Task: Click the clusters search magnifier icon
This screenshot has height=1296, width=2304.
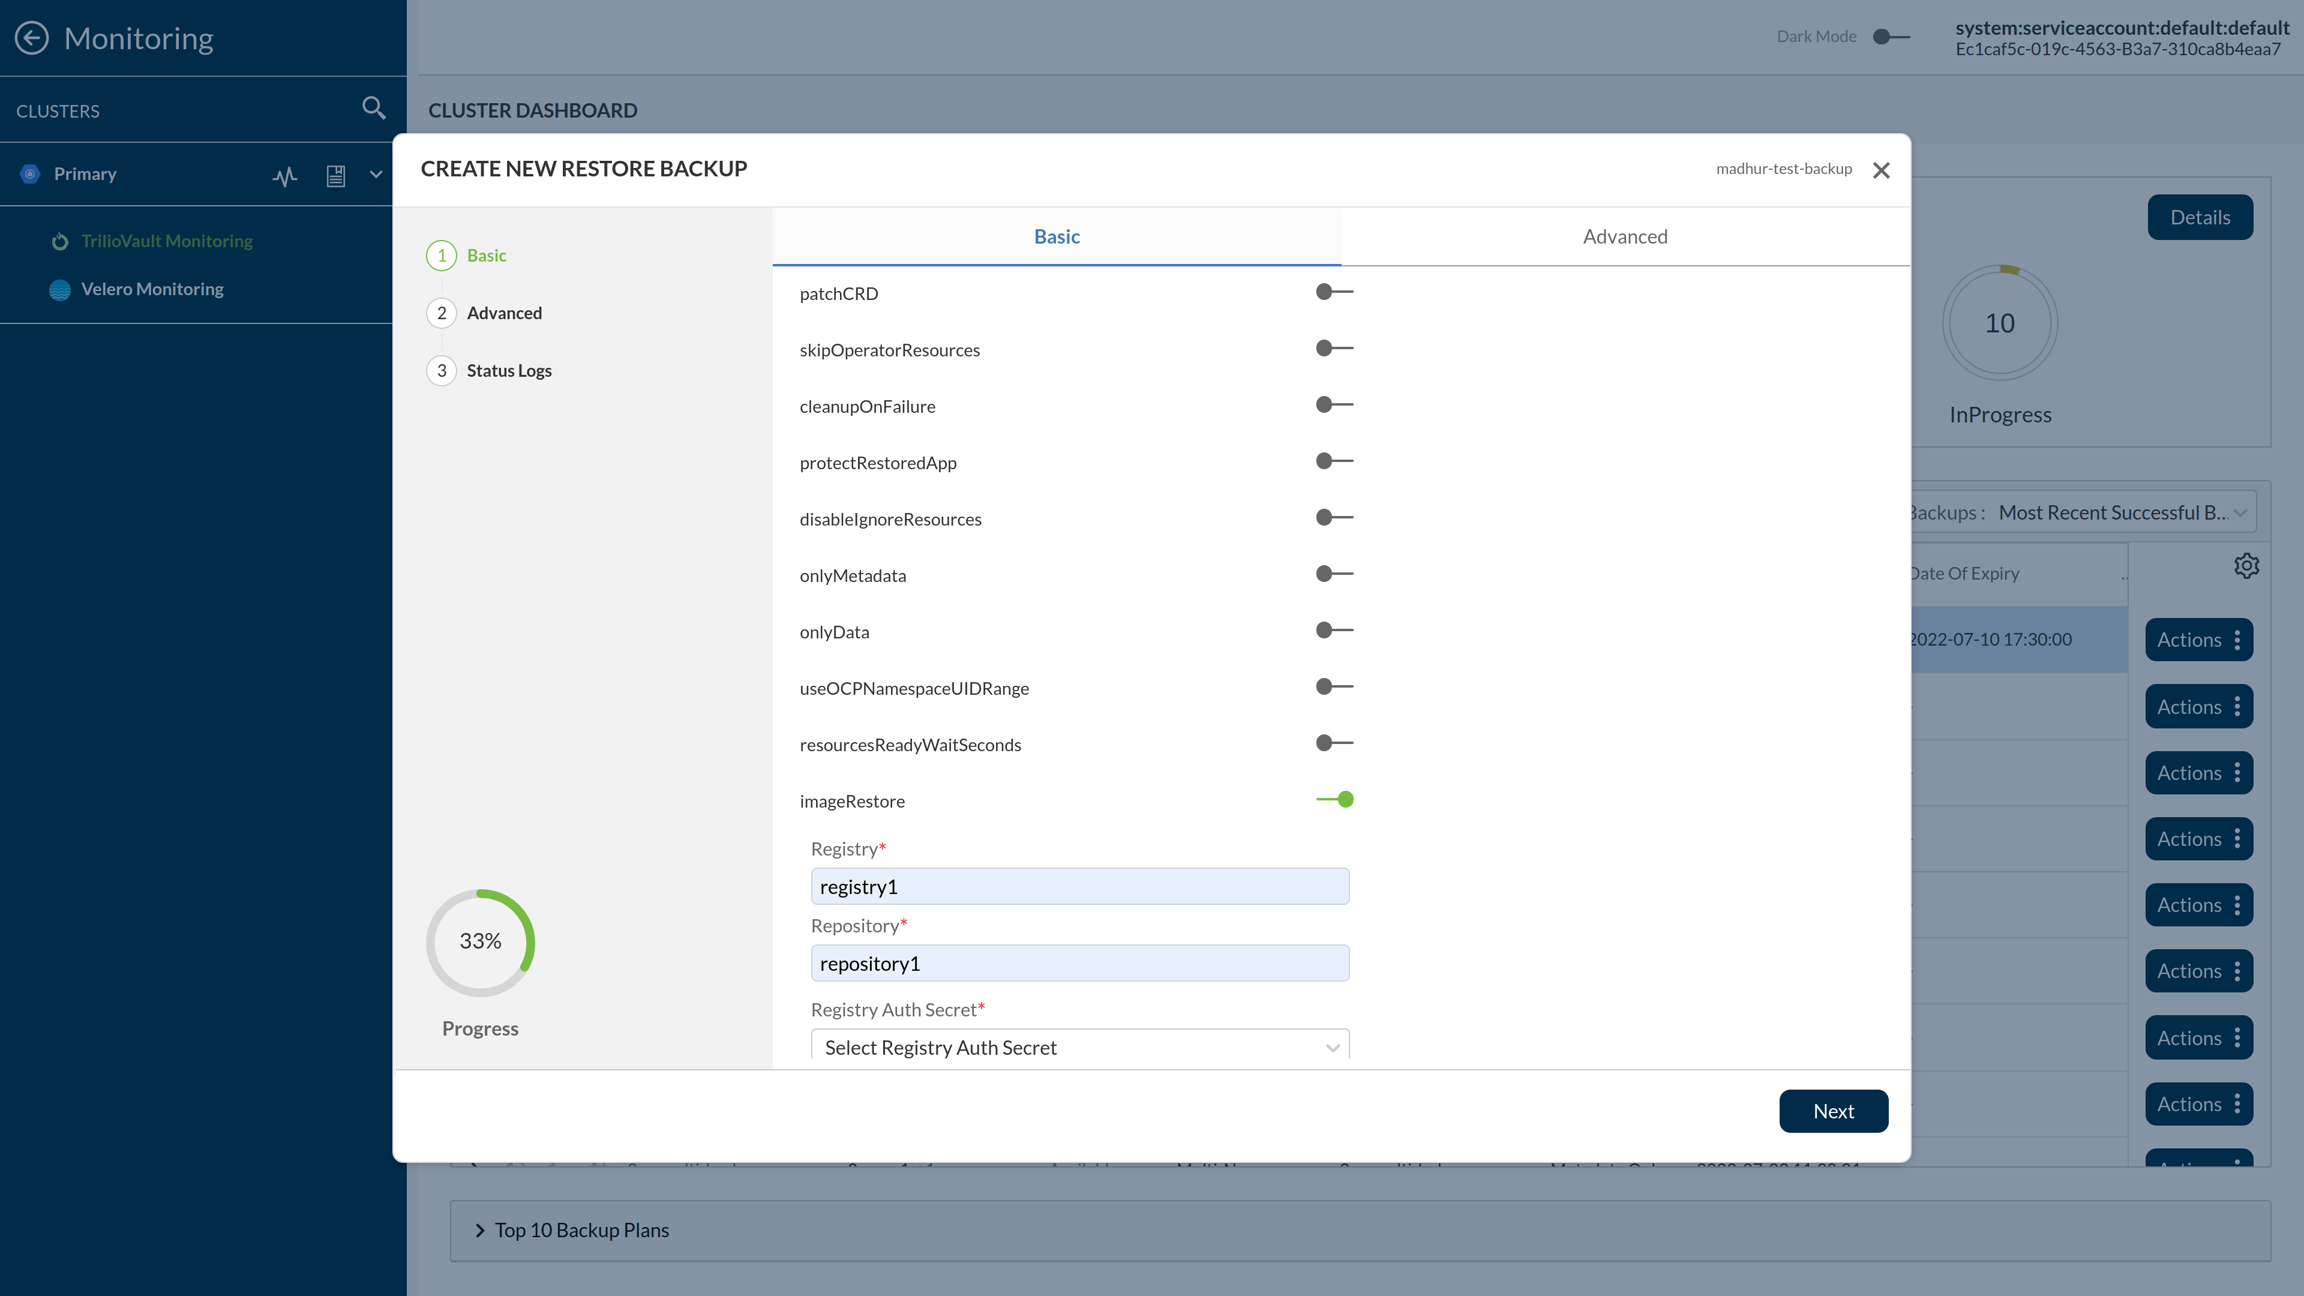Action: 373,108
